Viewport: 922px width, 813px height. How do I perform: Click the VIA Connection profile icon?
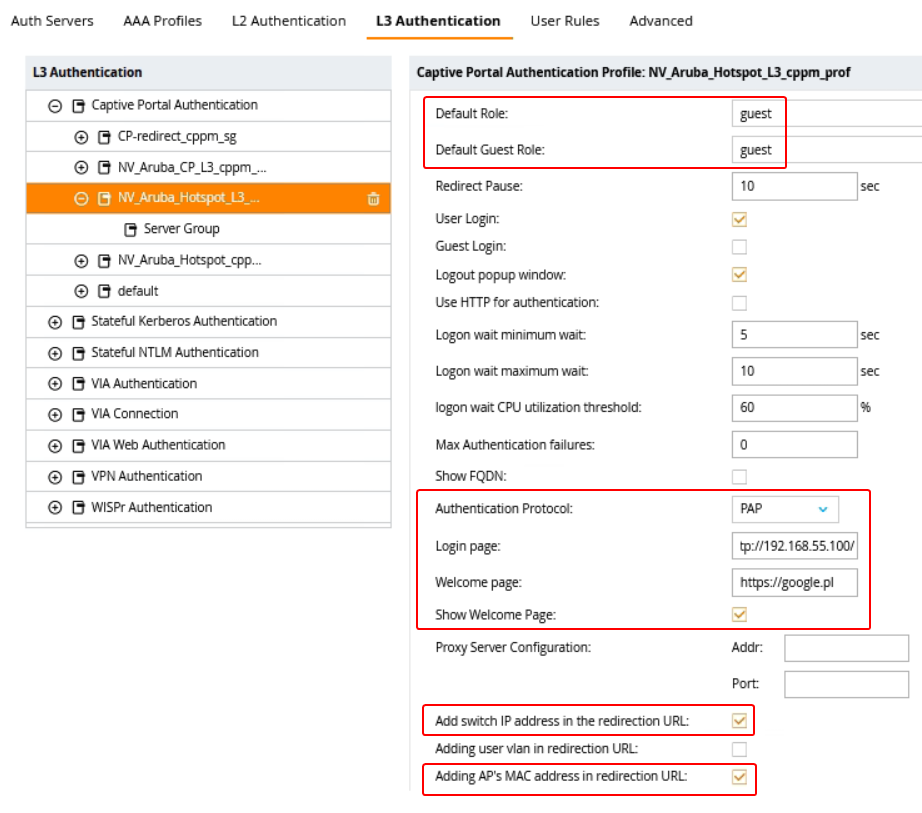point(78,414)
